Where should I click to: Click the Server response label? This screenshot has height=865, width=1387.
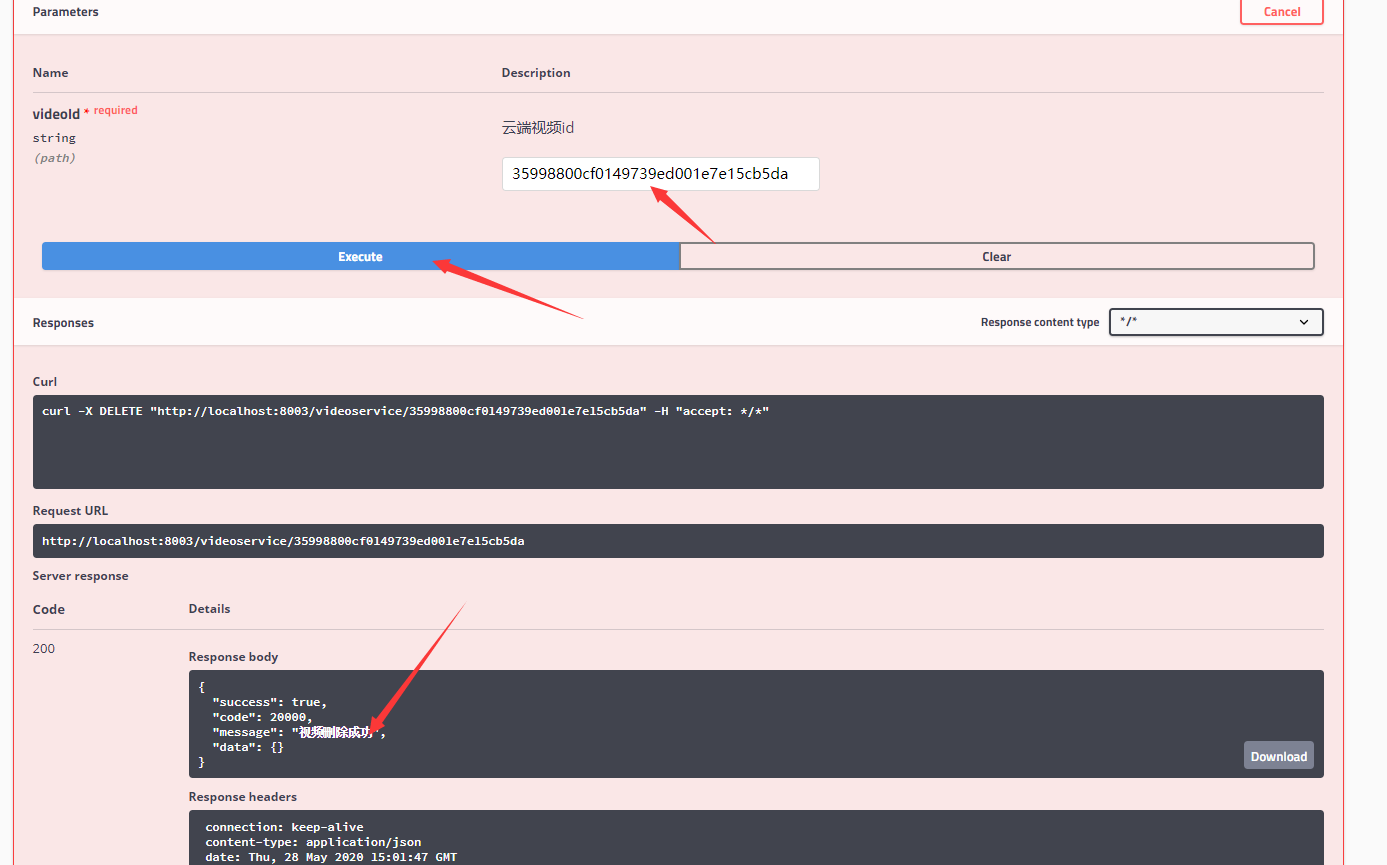coord(80,576)
